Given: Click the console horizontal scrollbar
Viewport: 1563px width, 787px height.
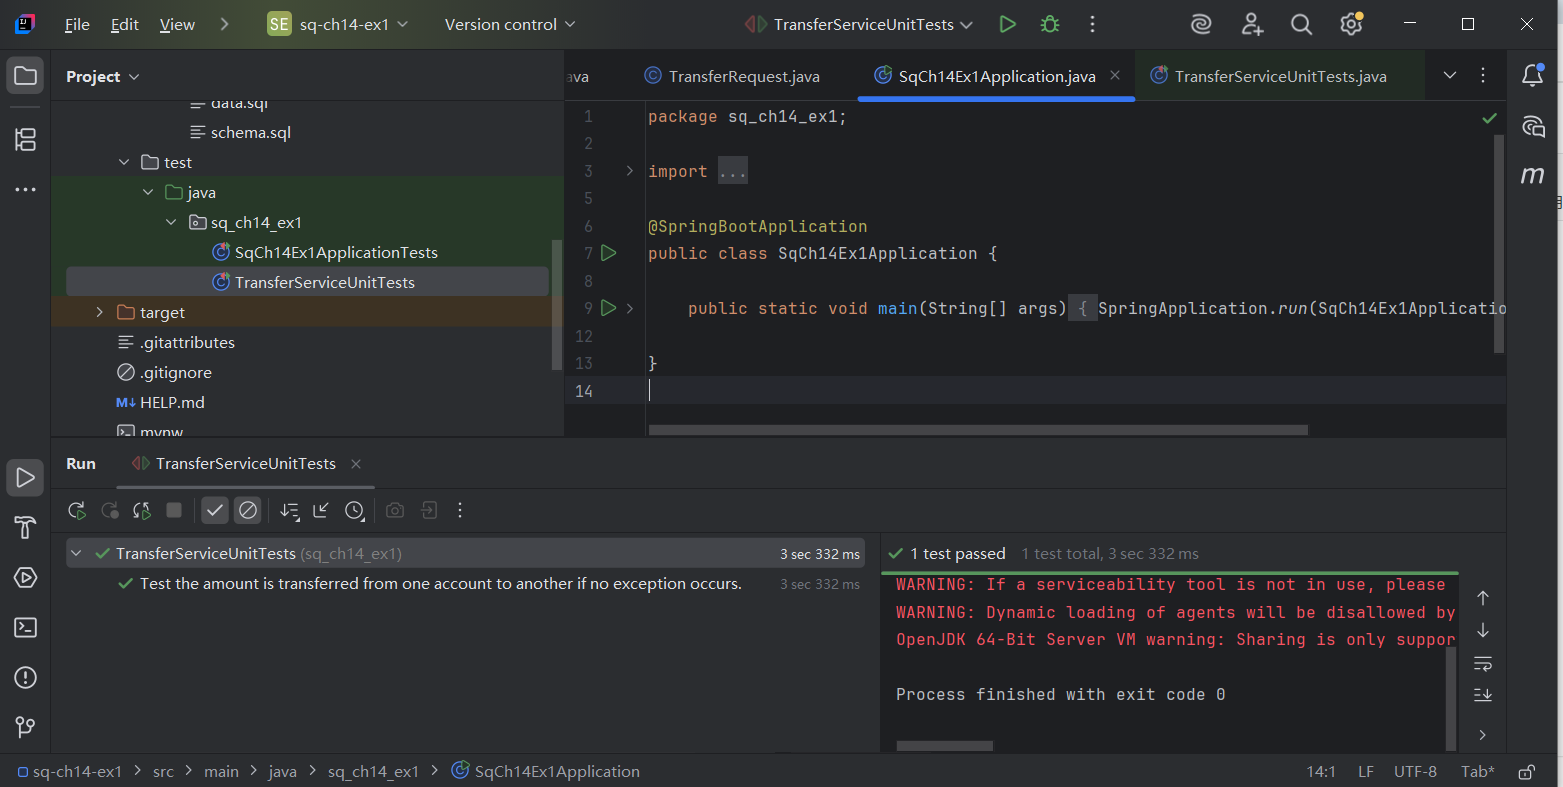Looking at the screenshot, I should 945,746.
